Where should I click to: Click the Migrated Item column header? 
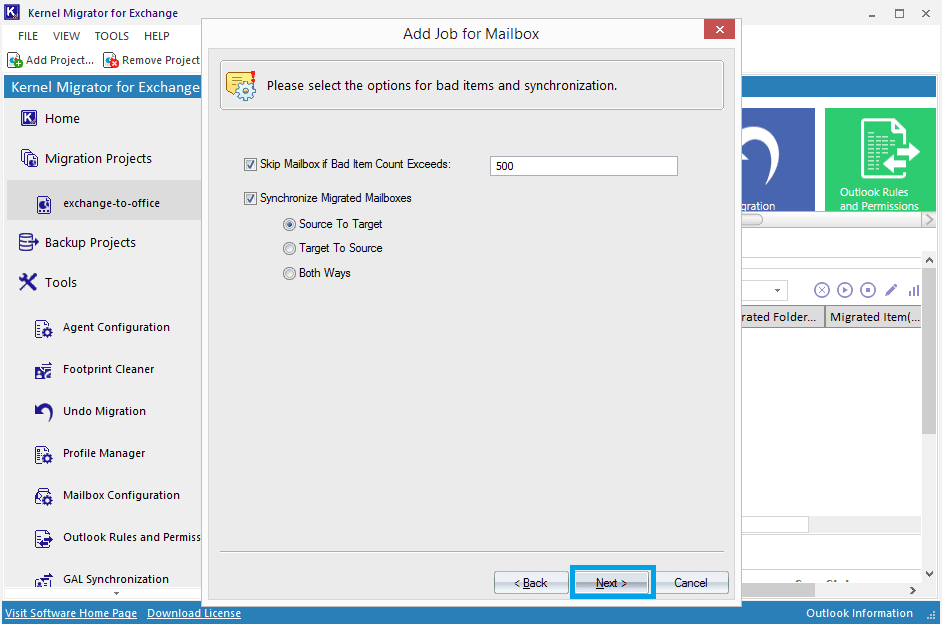pos(874,317)
